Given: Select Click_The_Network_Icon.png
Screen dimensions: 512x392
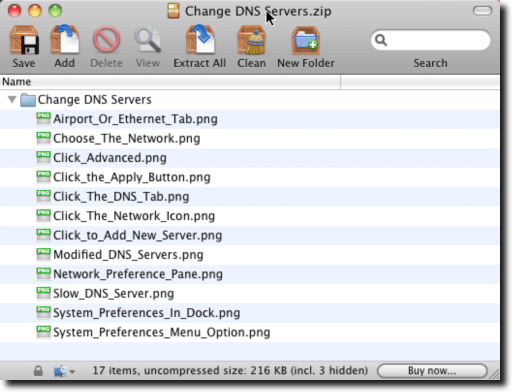Looking at the screenshot, I should (x=250, y=216).
